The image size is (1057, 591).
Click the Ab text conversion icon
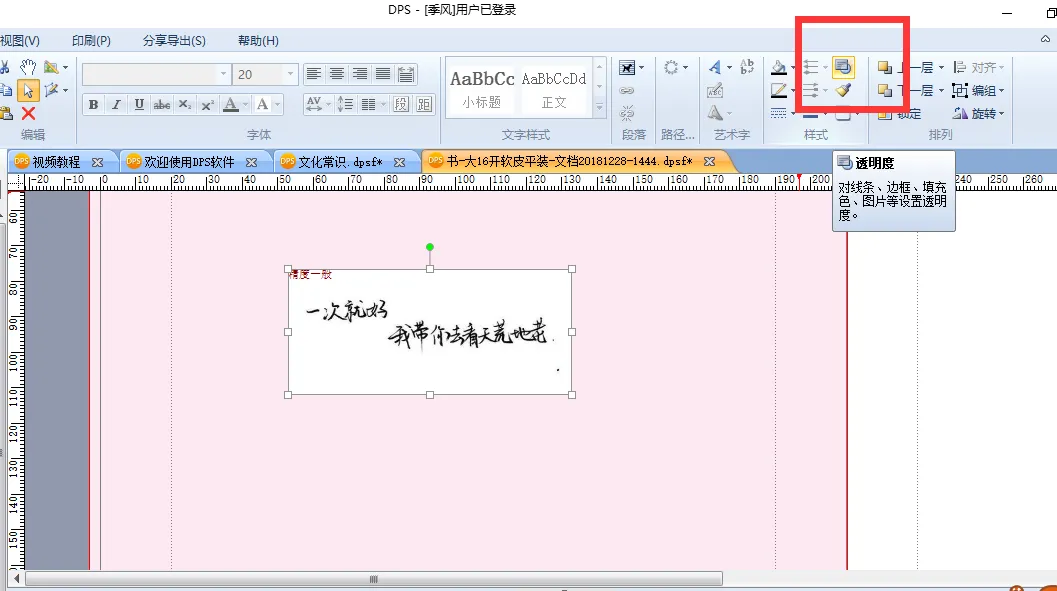(x=746, y=66)
